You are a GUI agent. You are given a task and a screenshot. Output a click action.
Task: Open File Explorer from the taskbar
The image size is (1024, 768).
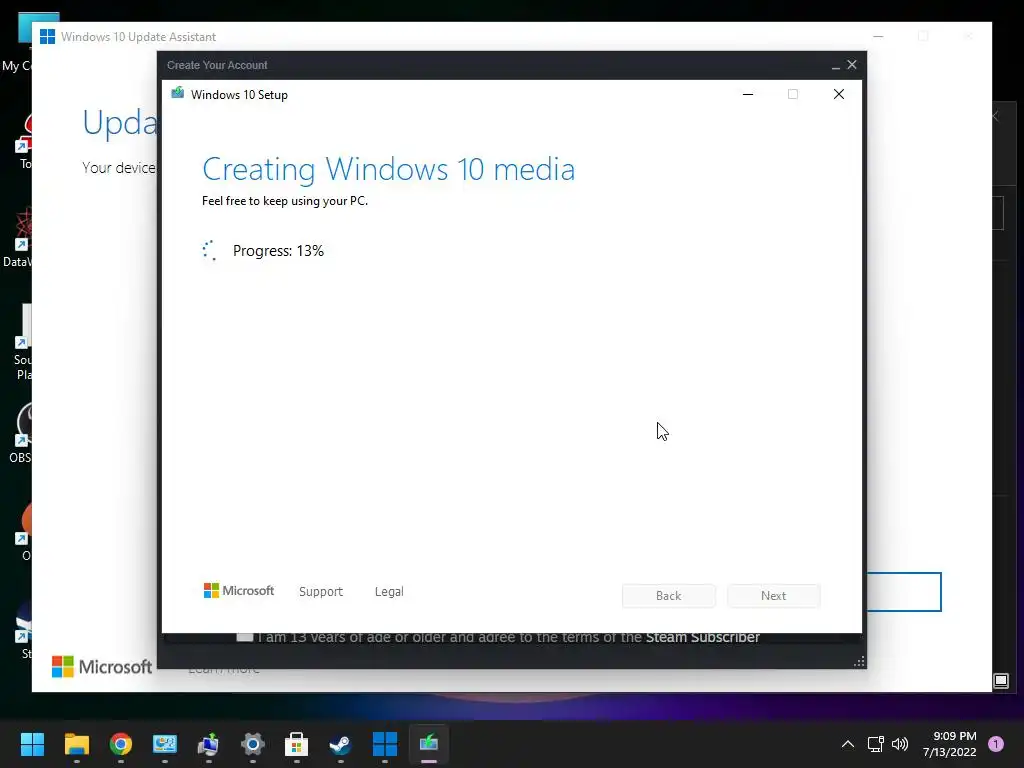coord(76,743)
